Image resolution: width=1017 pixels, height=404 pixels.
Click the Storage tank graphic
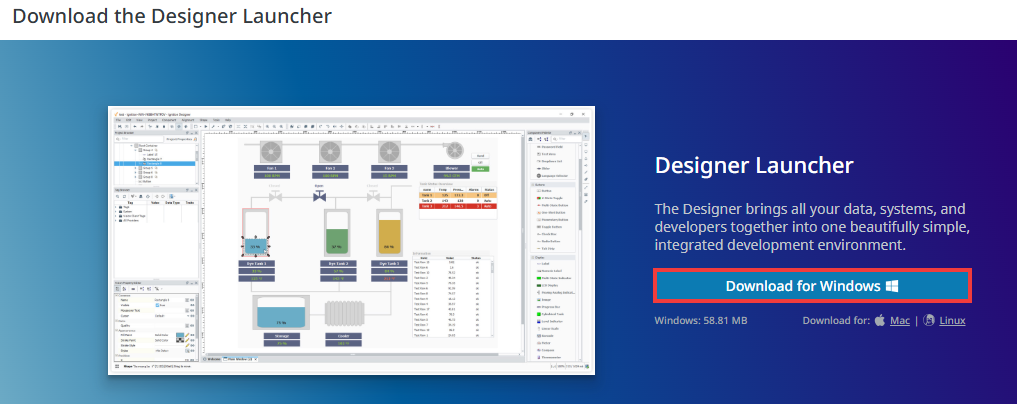point(282,313)
